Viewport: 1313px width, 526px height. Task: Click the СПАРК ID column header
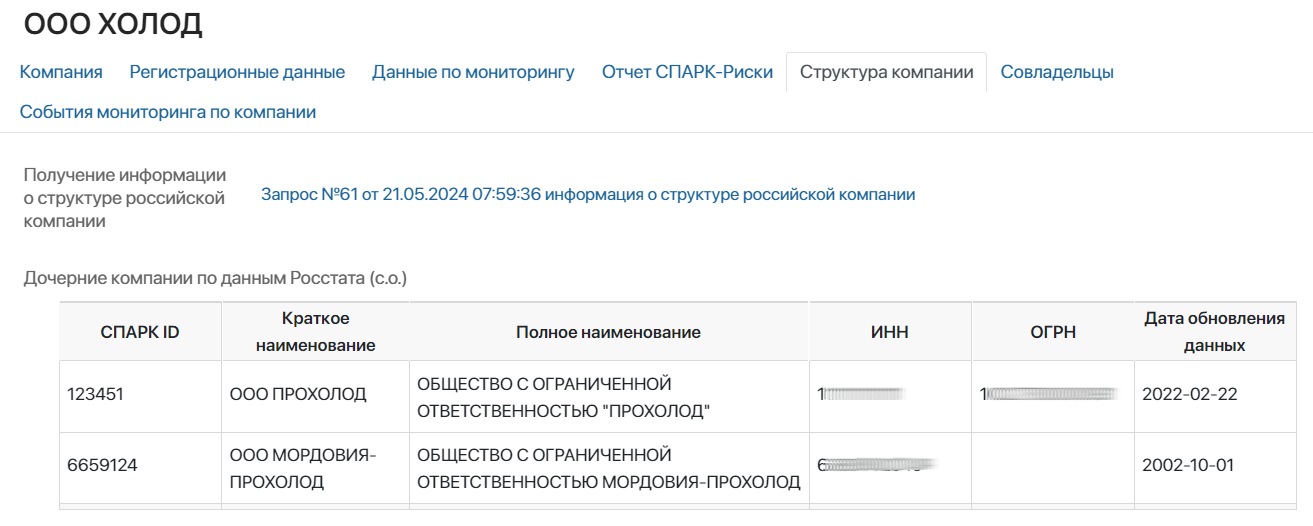click(x=140, y=332)
